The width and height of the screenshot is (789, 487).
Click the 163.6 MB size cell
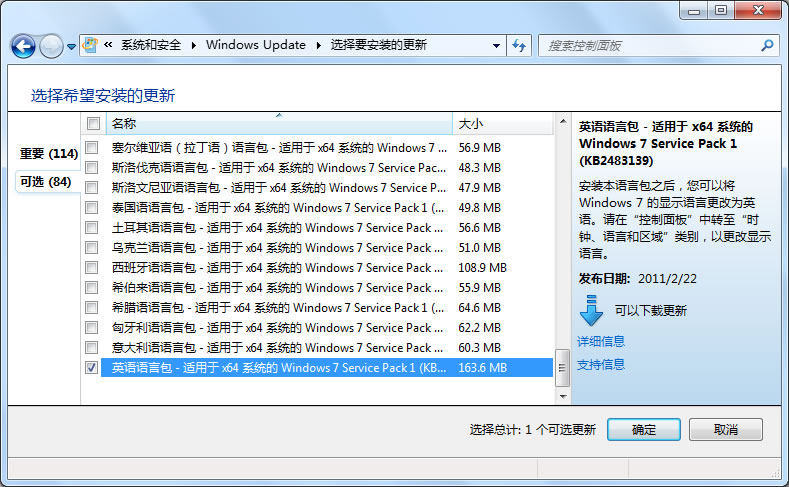click(x=482, y=368)
